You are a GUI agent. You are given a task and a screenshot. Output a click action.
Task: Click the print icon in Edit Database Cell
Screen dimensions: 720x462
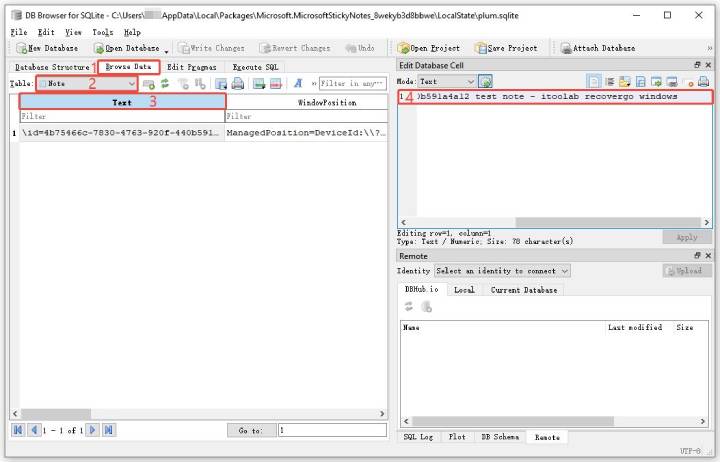click(x=703, y=82)
